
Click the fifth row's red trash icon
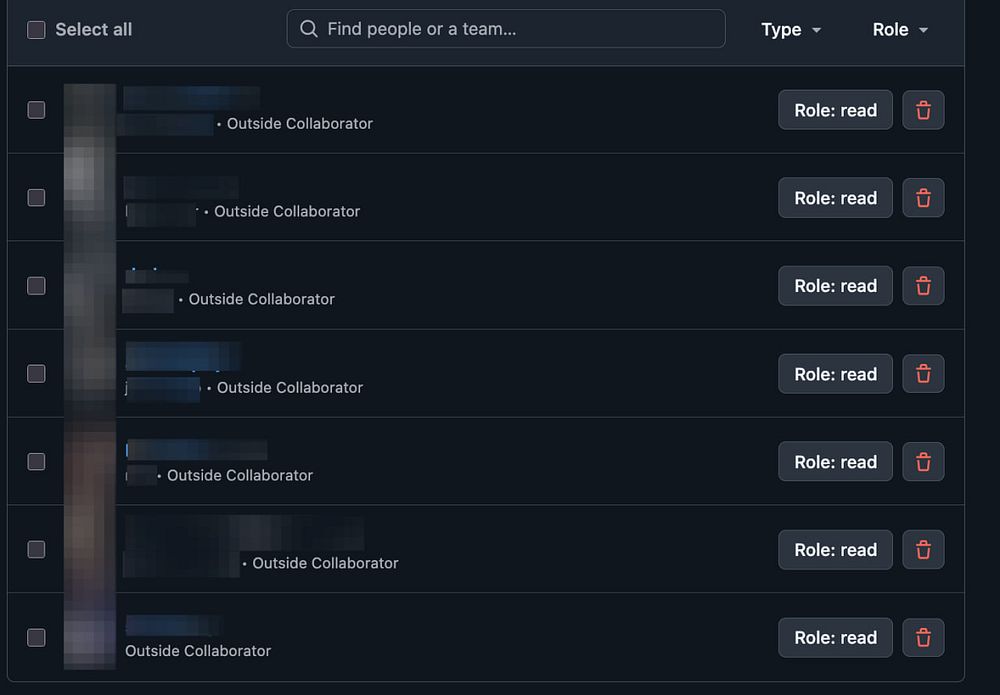click(923, 462)
